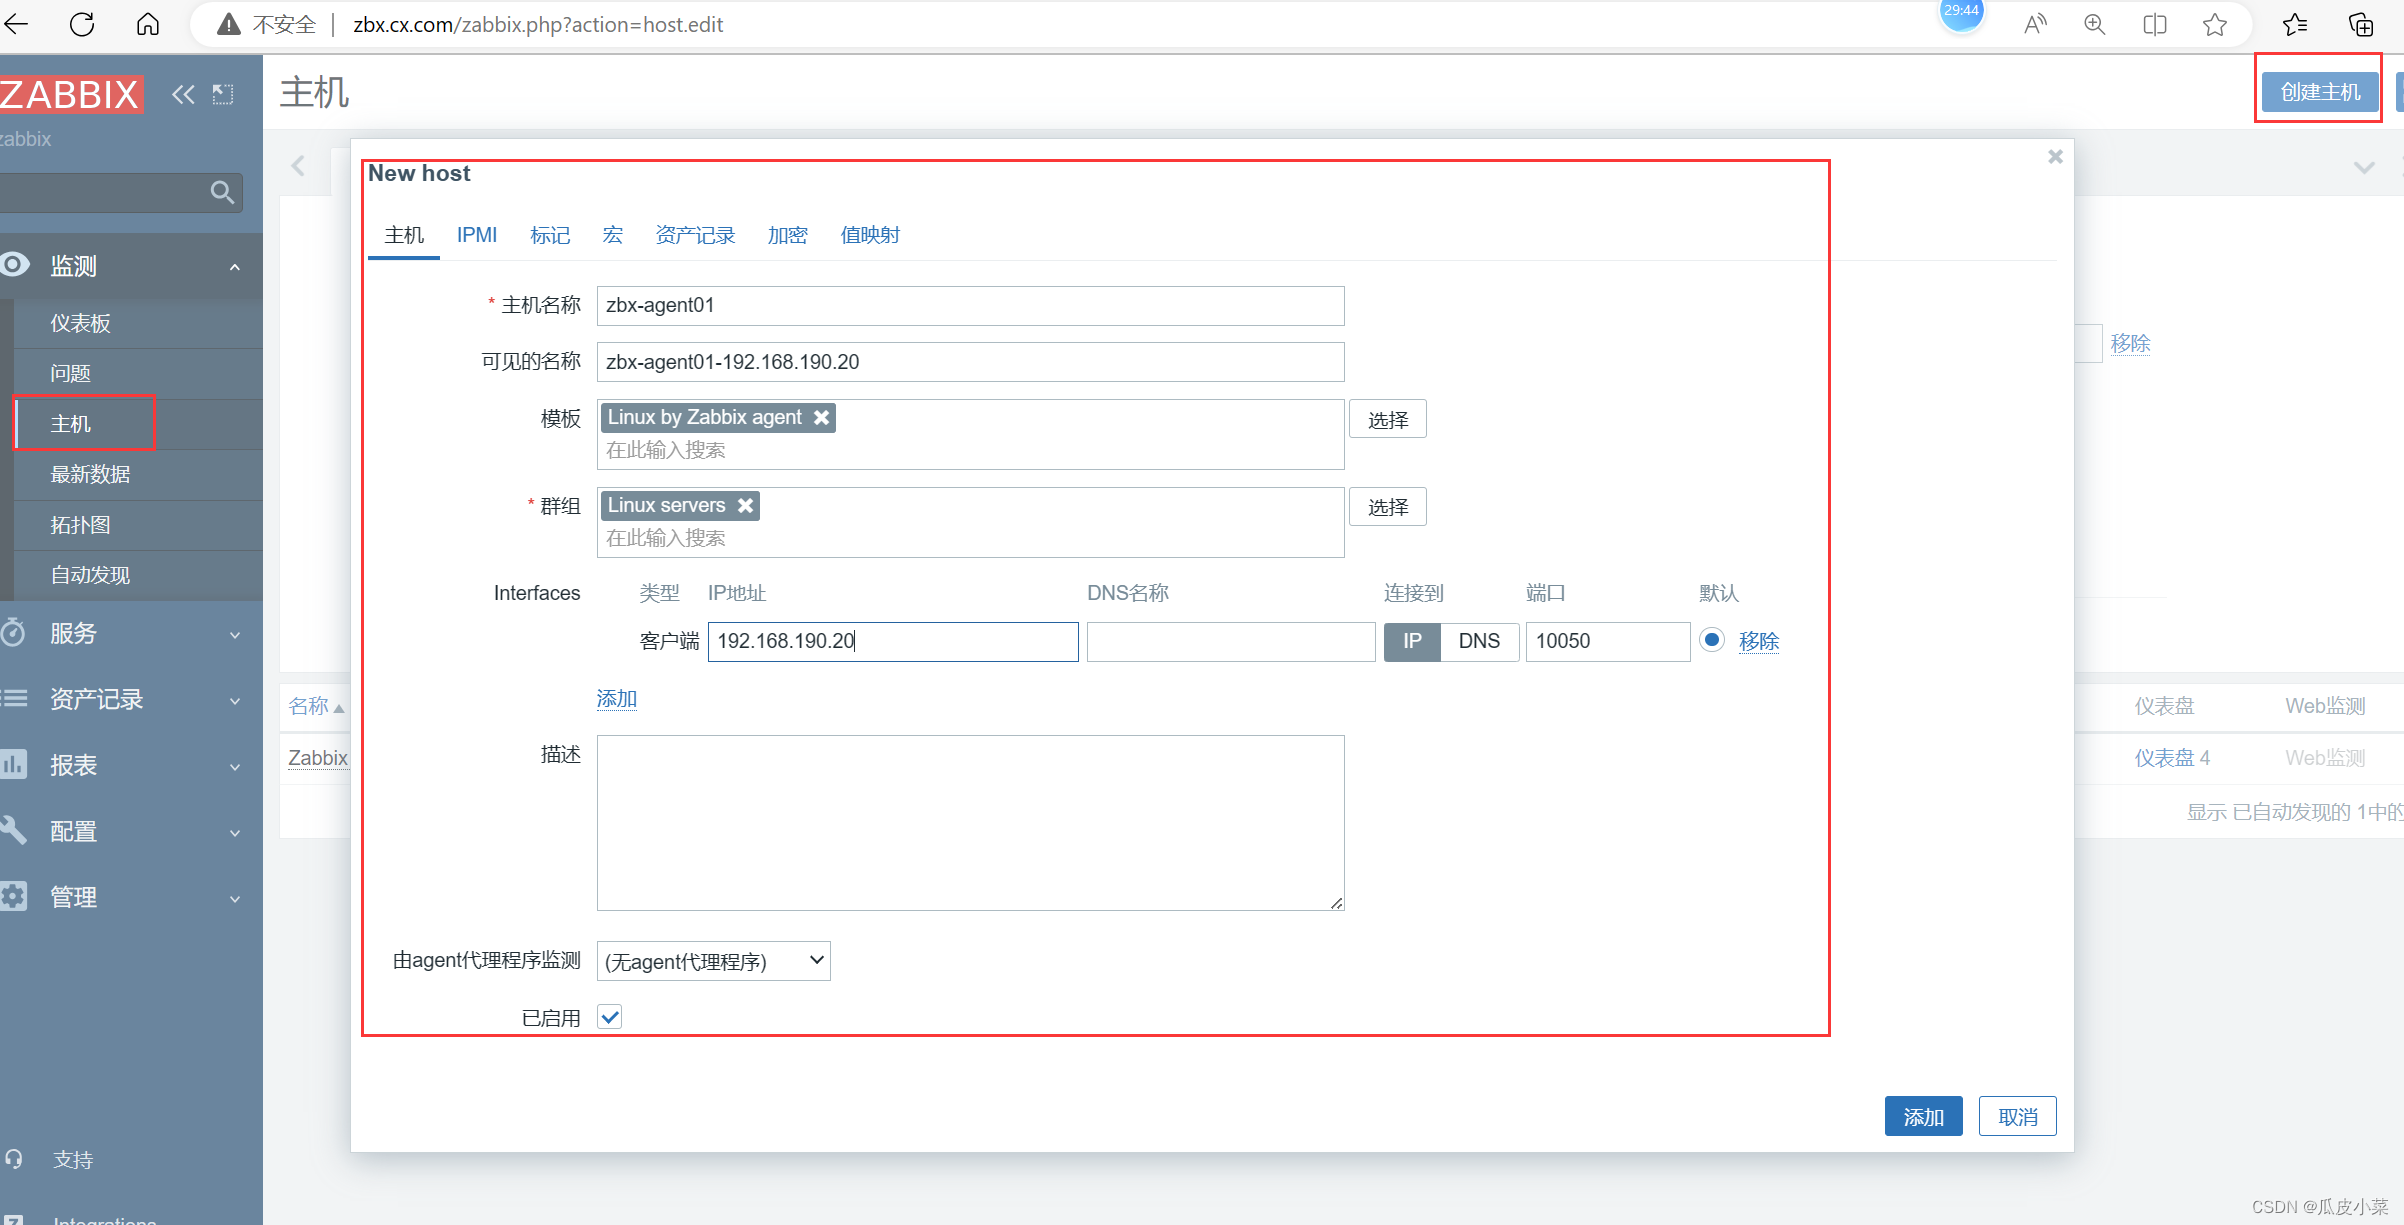The height and width of the screenshot is (1225, 2404).
Task: Open read aloud icon in address bar
Action: [2035, 24]
